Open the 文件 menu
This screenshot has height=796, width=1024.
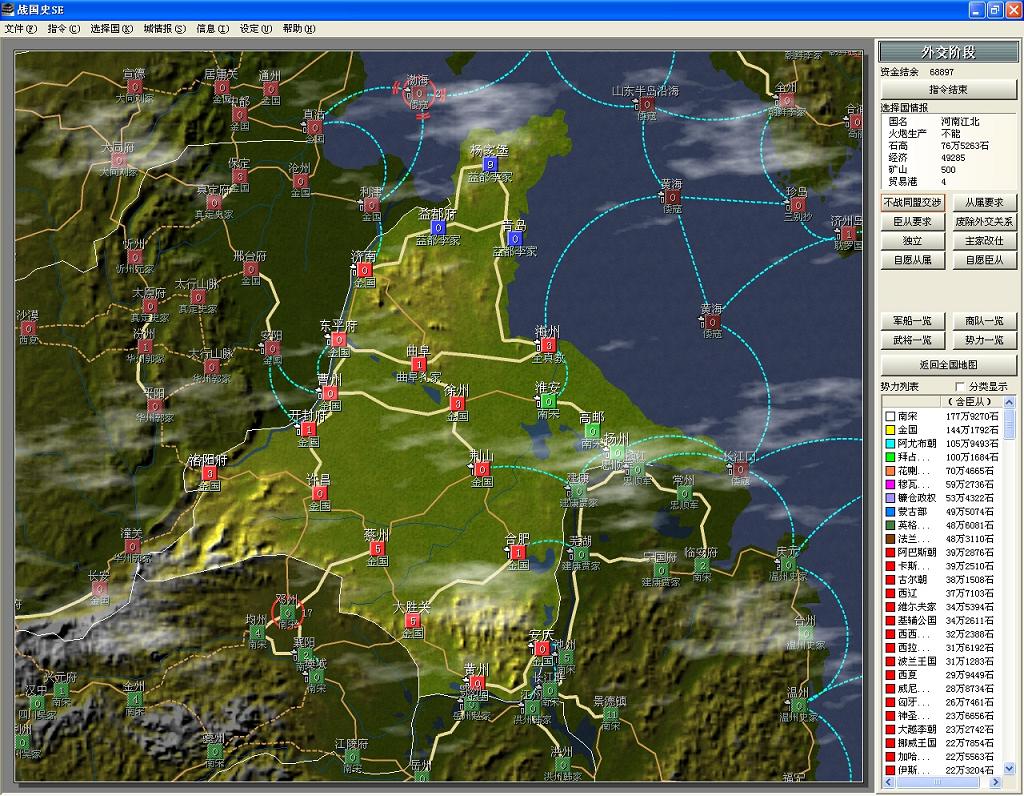coord(20,29)
